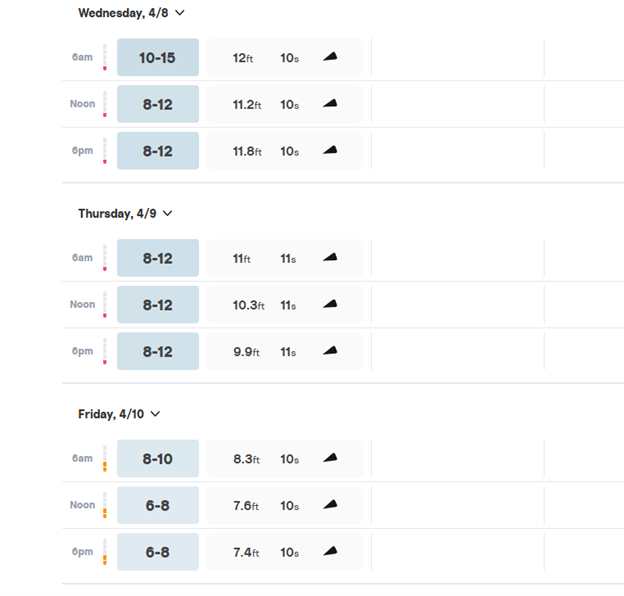Image resolution: width=624 pixels, height=596 pixels.
Task: Click the 10.3ft 11s swell Thursday Noon
Action: [x=266, y=305]
